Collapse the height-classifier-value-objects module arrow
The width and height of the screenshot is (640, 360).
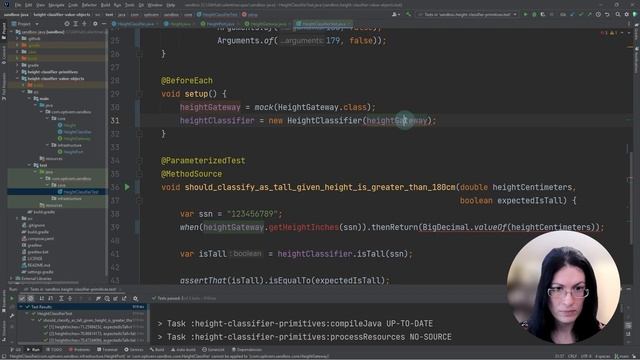point(18,78)
